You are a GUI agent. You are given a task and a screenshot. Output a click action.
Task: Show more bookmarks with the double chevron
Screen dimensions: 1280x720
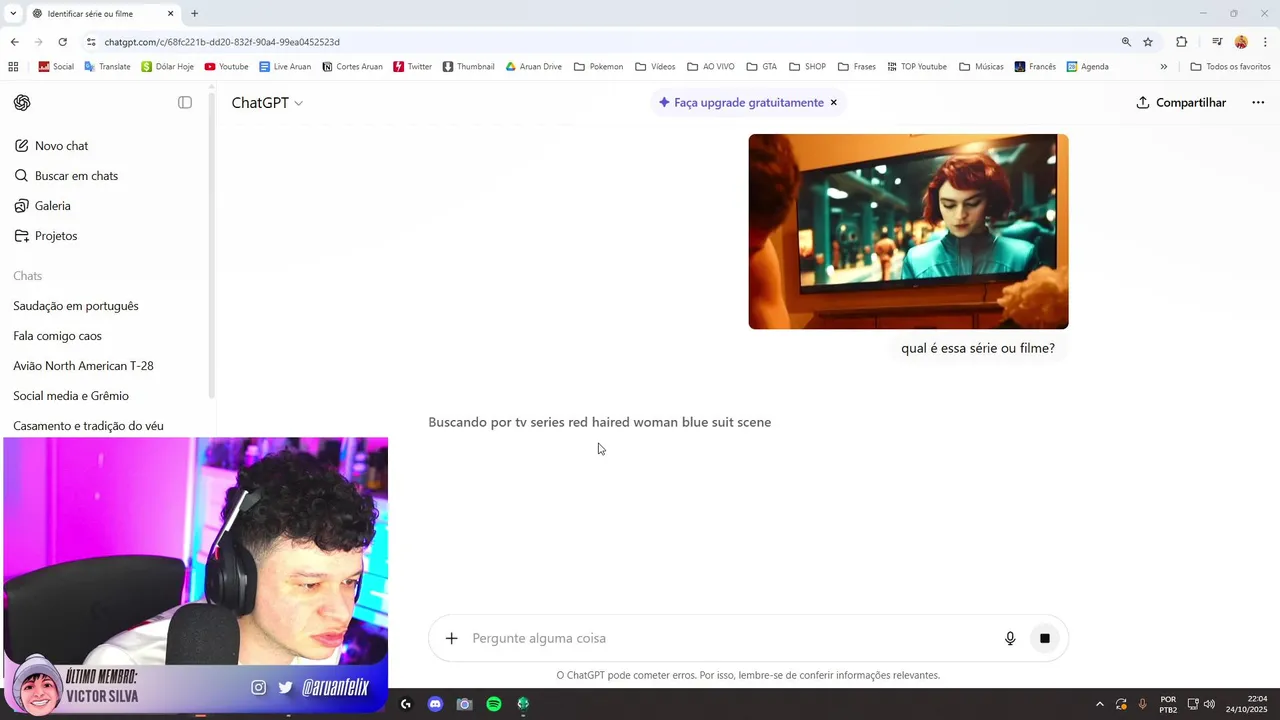(x=1163, y=67)
